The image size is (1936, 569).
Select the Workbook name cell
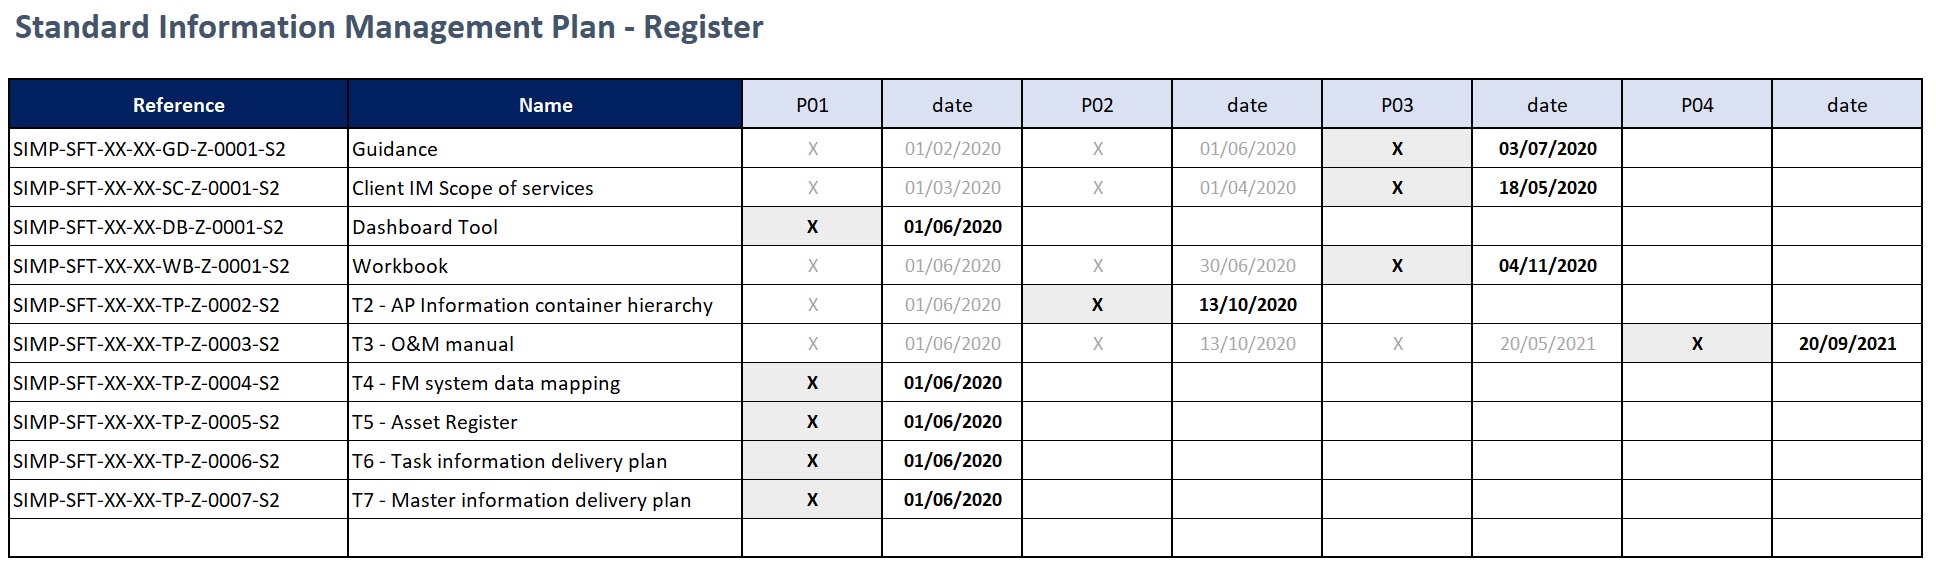400,266
